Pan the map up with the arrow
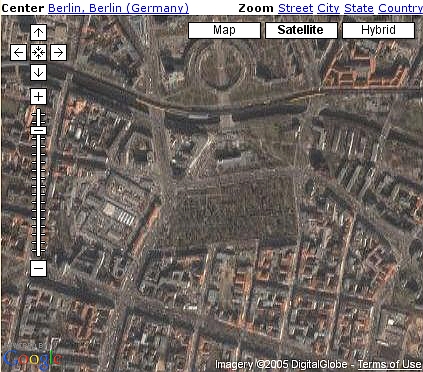 (38, 32)
